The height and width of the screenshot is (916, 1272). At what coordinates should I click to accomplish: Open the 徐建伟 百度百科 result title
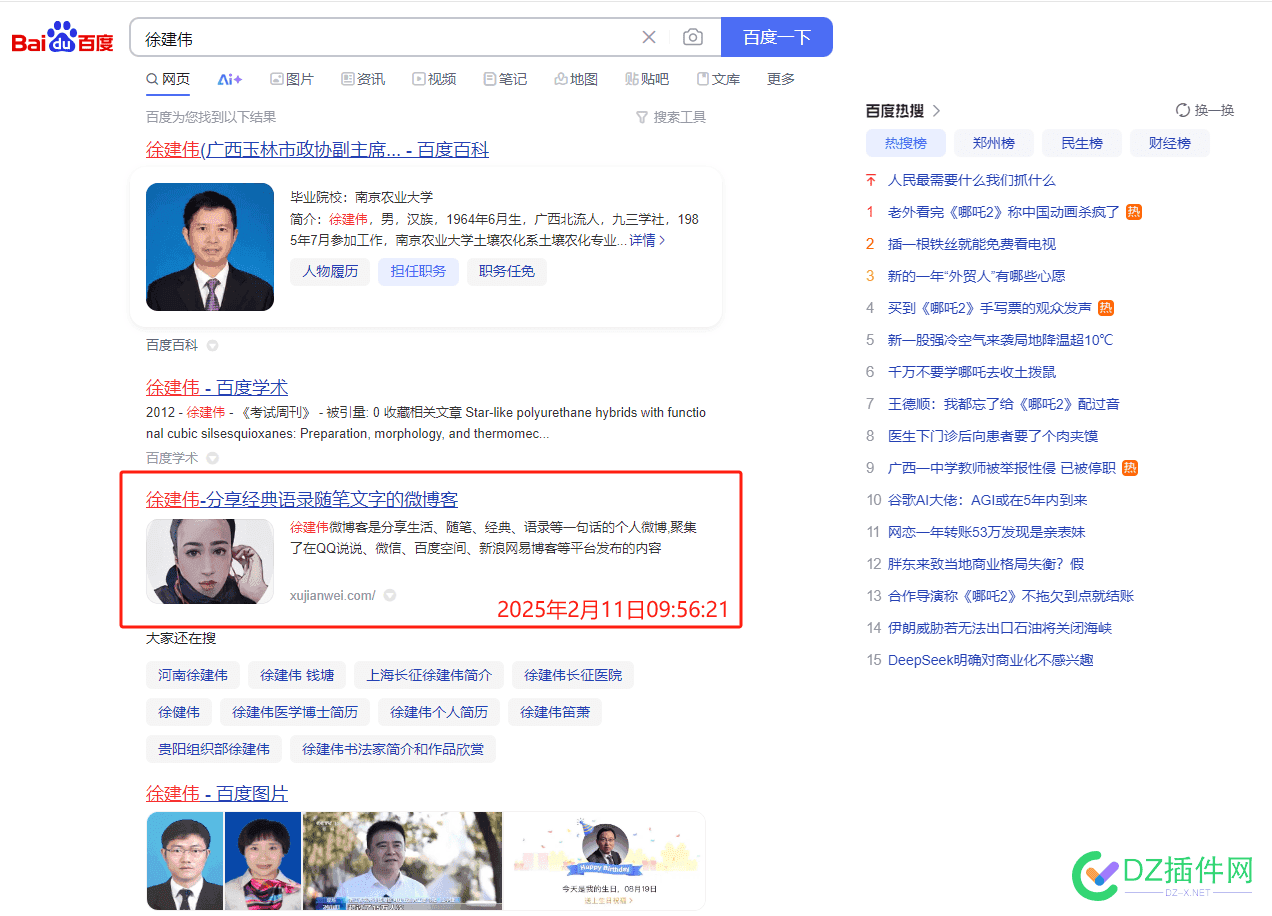(x=317, y=150)
